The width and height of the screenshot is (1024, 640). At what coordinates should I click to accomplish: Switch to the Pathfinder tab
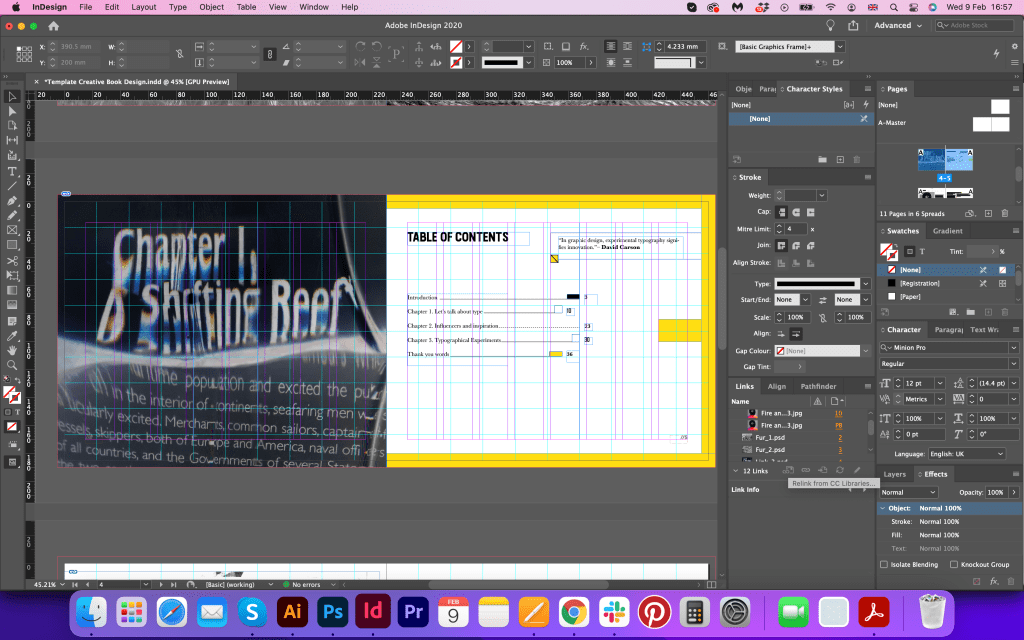[818, 386]
